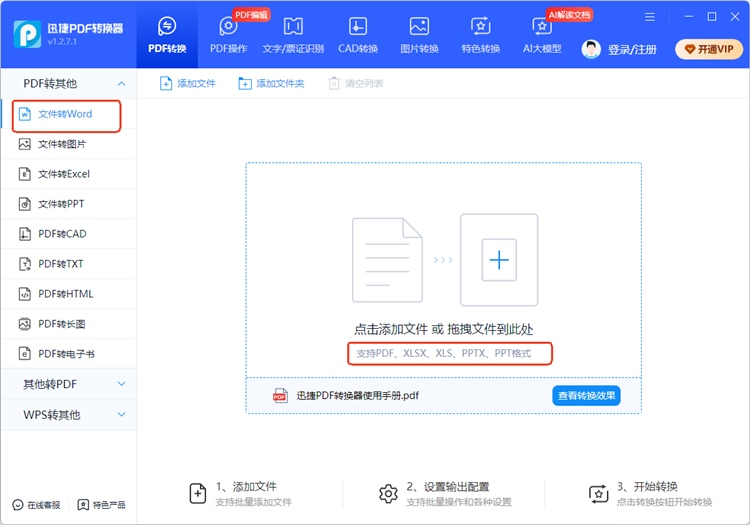Click the document page illustration
The height and width of the screenshot is (525, 750).
[387, 260]
